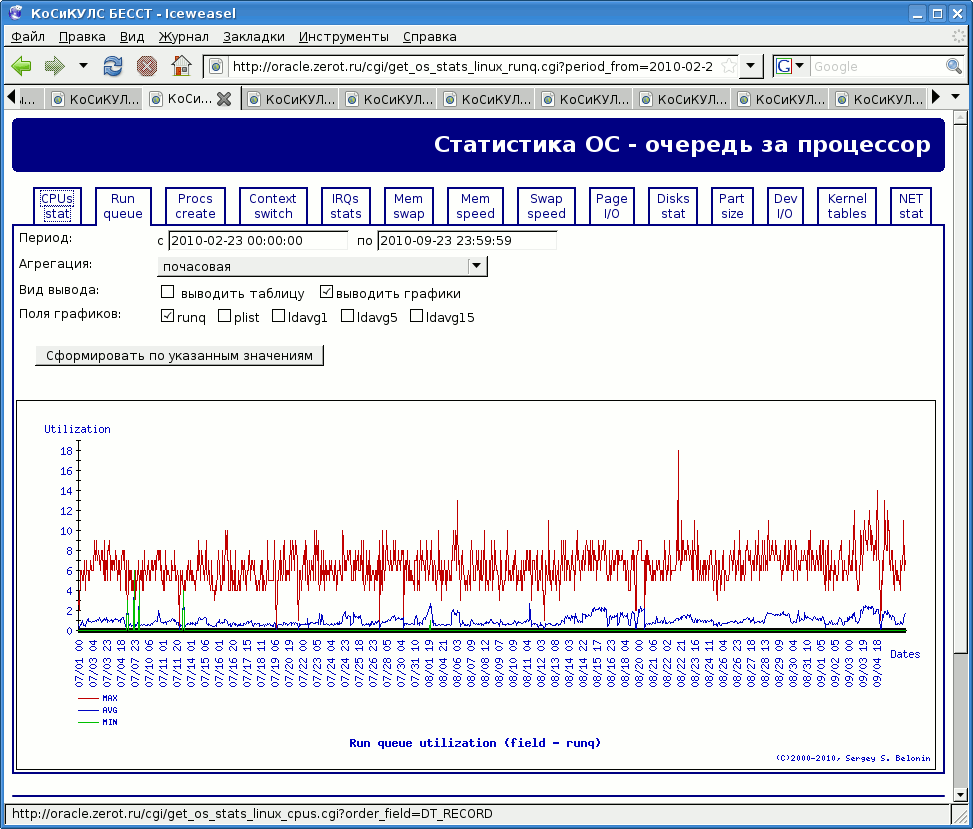The height and width of the screenshot is (829, 973).
Task: Close the current tab with the X icon
Action: click(x=224, y=99)
